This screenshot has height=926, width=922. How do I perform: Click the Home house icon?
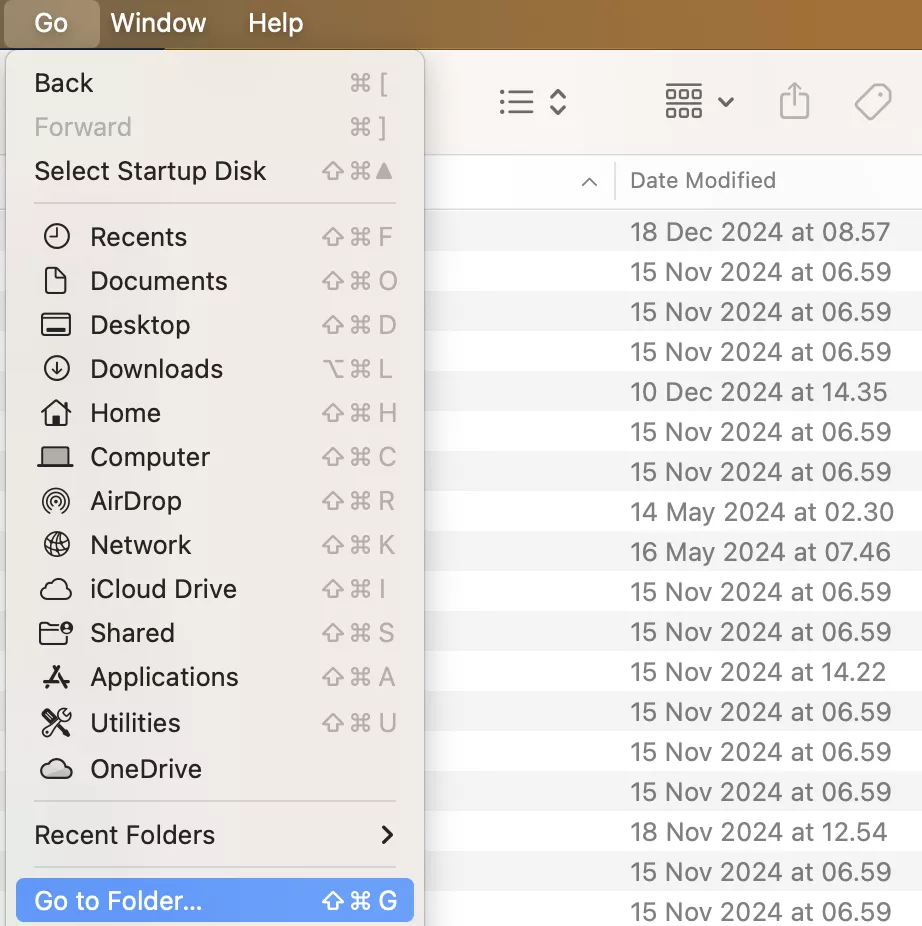(x=56, y=413)
